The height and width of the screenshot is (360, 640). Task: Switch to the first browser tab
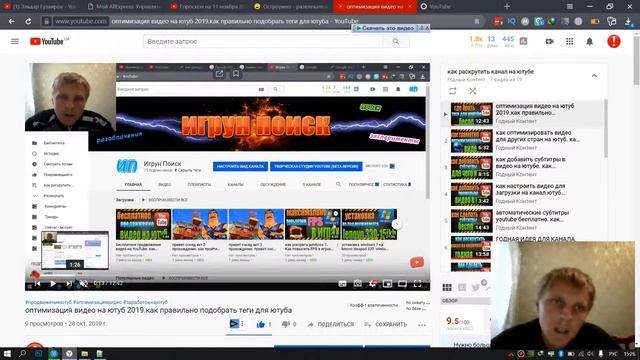coord(41,7)
